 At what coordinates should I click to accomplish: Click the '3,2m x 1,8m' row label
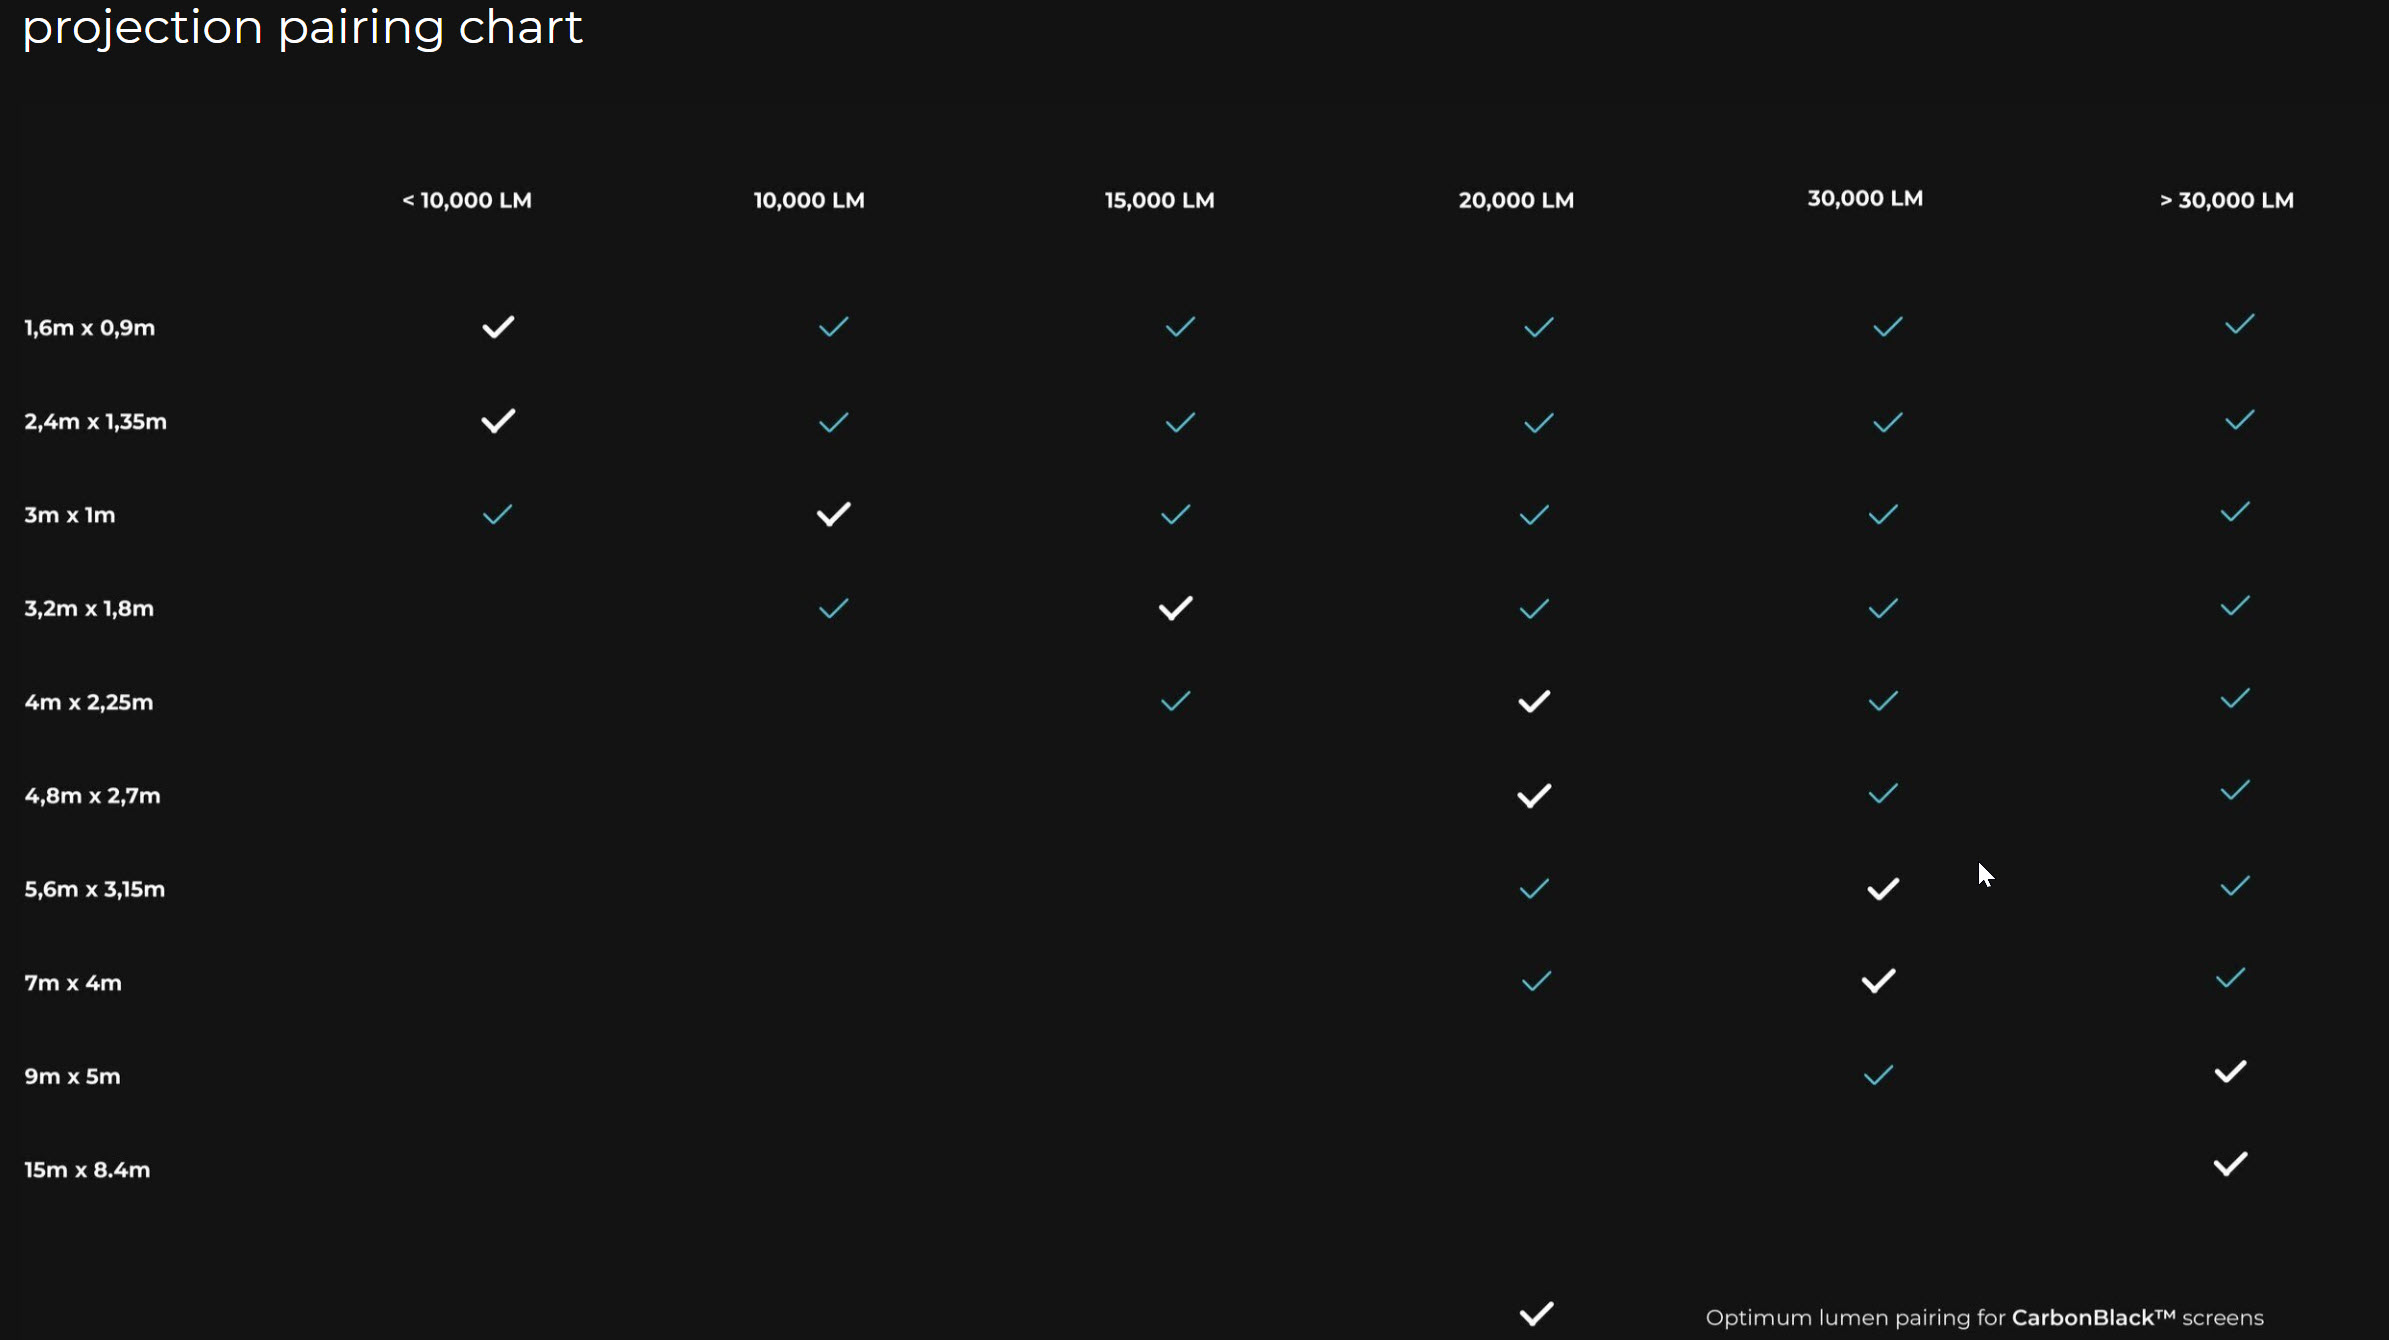point(89,609)
